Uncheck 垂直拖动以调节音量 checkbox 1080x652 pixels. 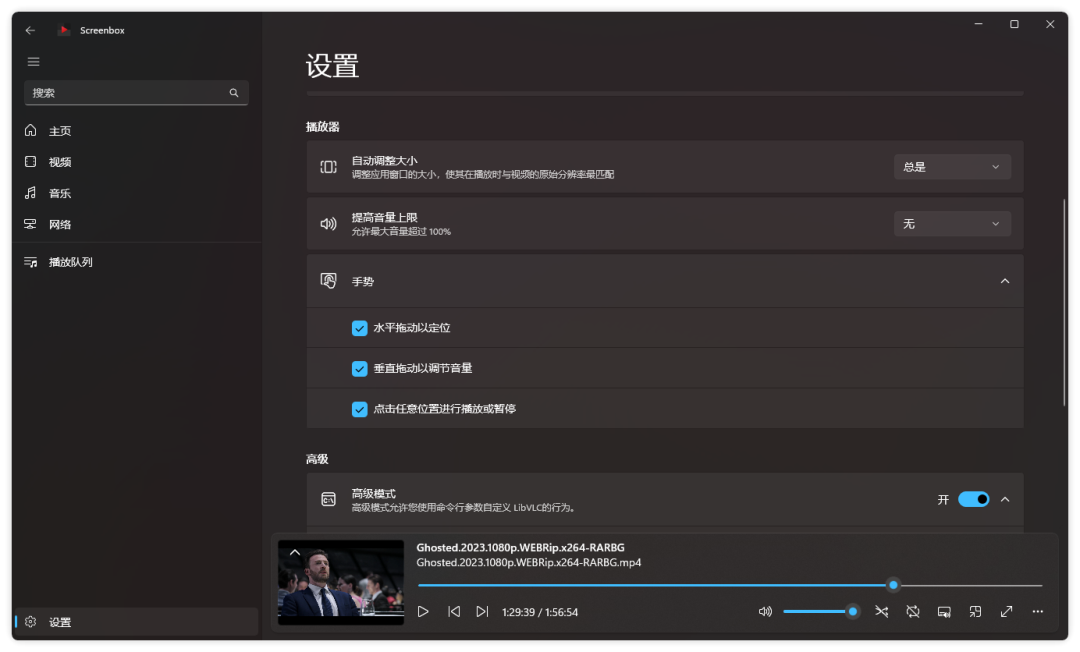360,369
